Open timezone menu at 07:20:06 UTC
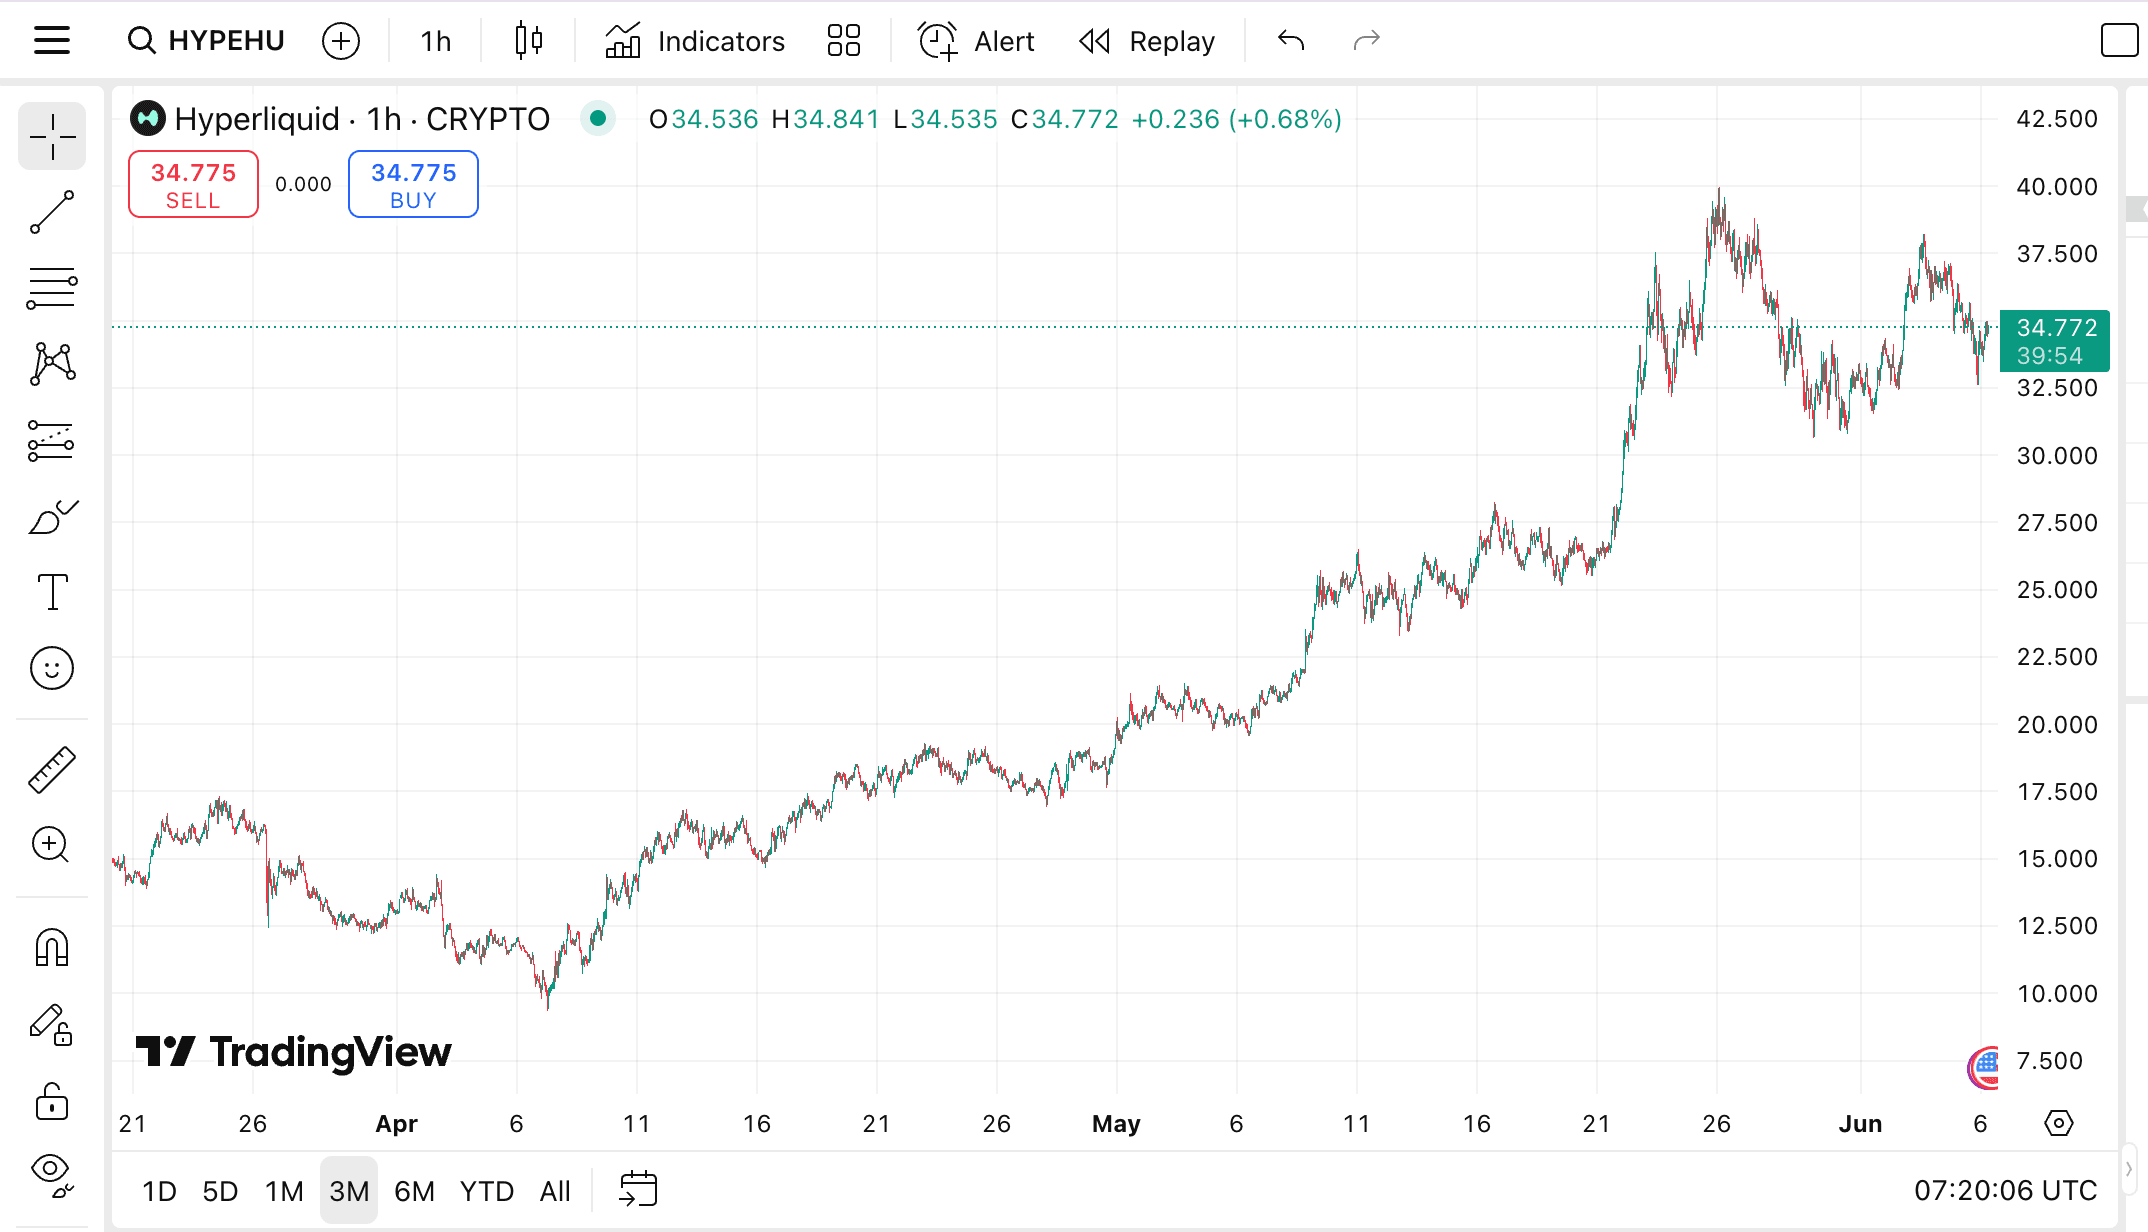The width and height of the screenshot is (2148, 1232). click(x=2005, y=1191)
